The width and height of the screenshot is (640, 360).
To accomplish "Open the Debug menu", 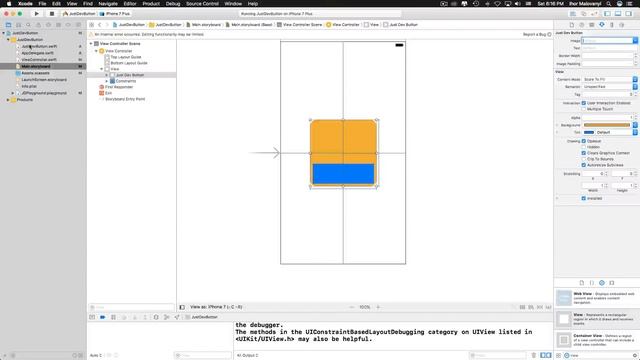I will [173, 4].
